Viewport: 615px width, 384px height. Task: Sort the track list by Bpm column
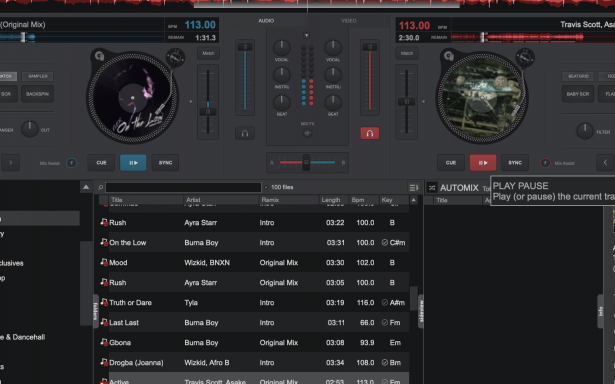click(x=364, y=200)
